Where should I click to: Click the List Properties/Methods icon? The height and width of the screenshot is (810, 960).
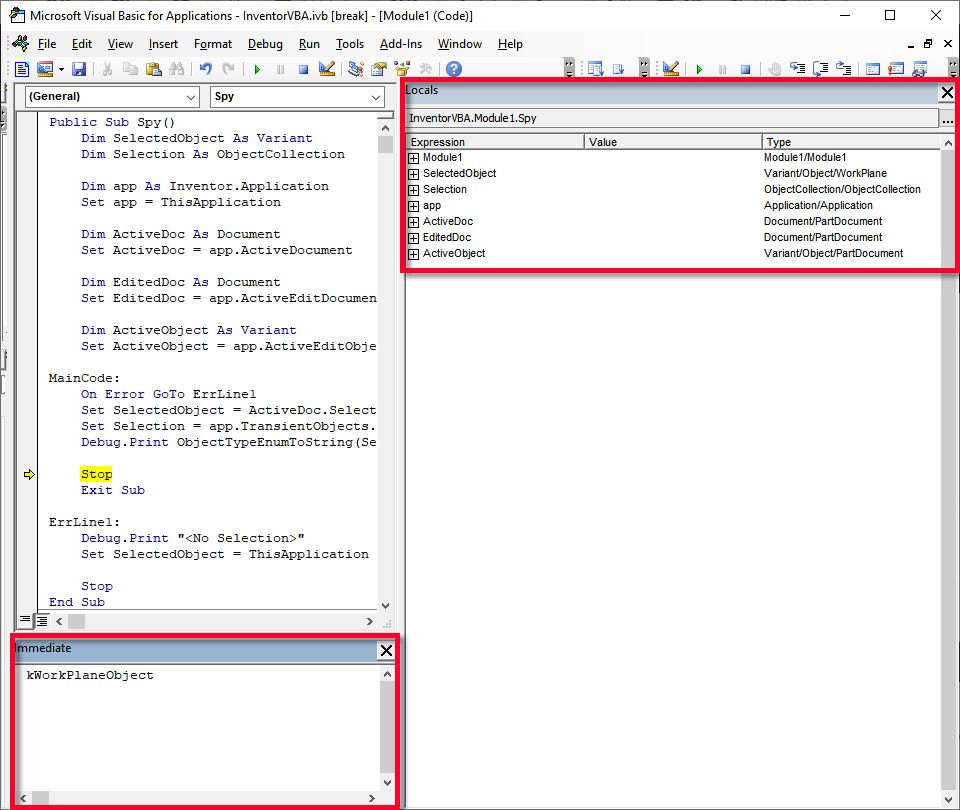coord(595,69)
